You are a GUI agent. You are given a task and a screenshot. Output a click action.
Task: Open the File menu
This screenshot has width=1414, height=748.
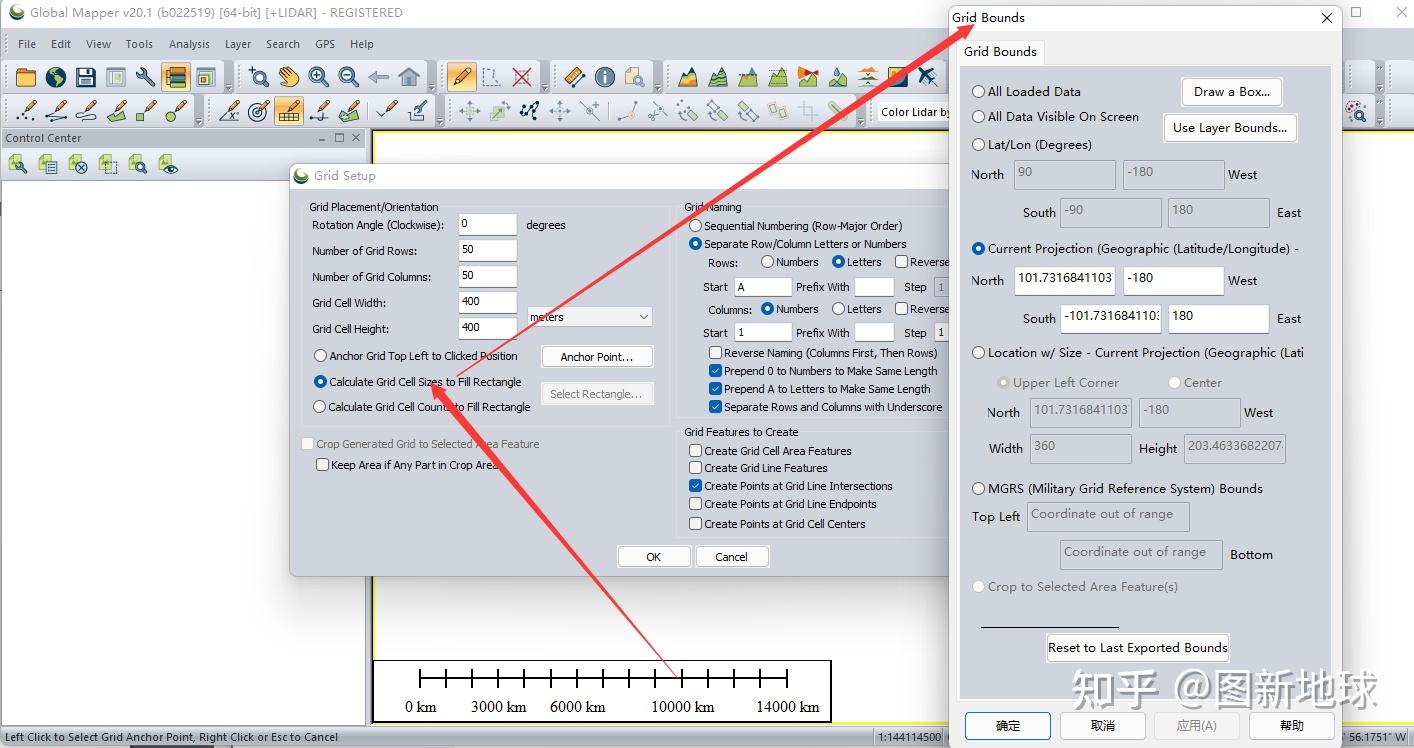(27, 44)
